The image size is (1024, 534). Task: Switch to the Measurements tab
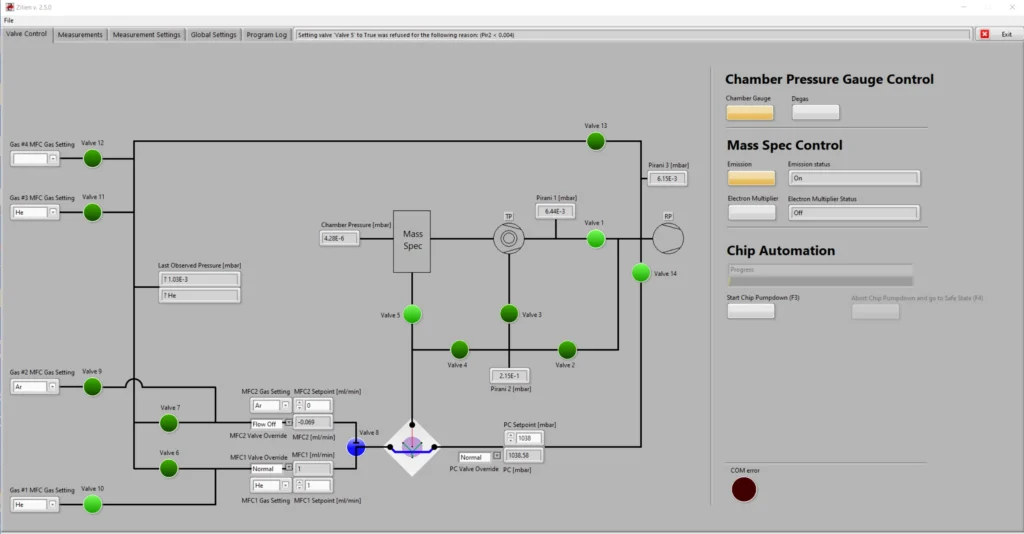tap(80, 35)
